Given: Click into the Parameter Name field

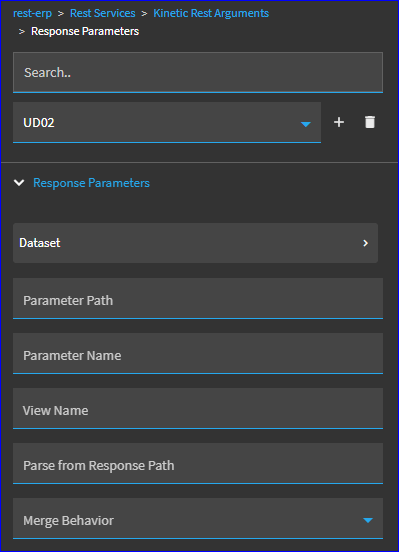Looking at the screenshot, I should (198, 353).
